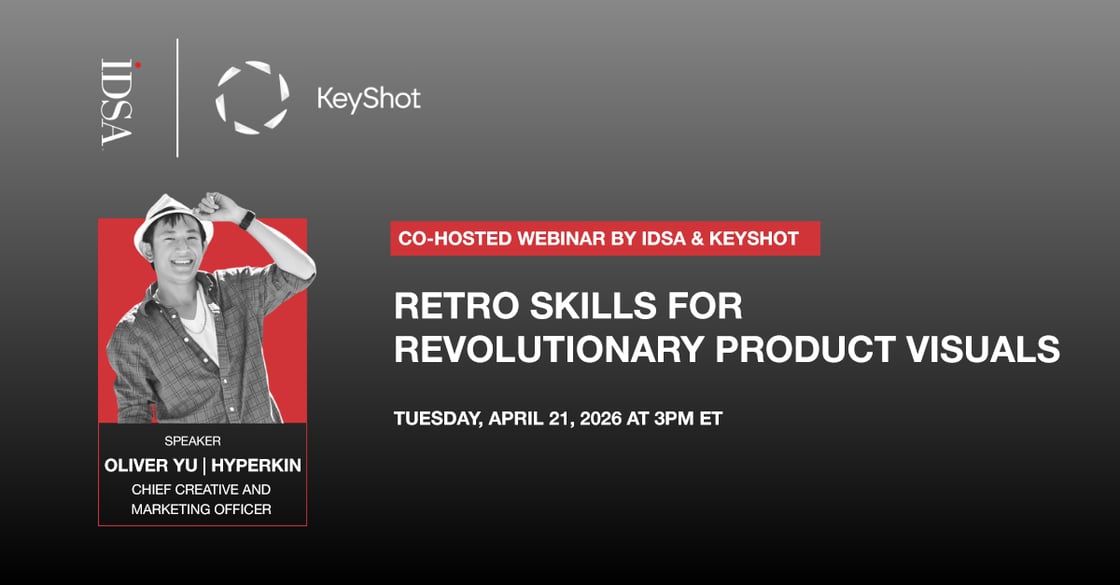This screenshot has width=1120, height=585.
Task: Click the 'SPEAKER' label under the photo
Action: tap(193, 441)
